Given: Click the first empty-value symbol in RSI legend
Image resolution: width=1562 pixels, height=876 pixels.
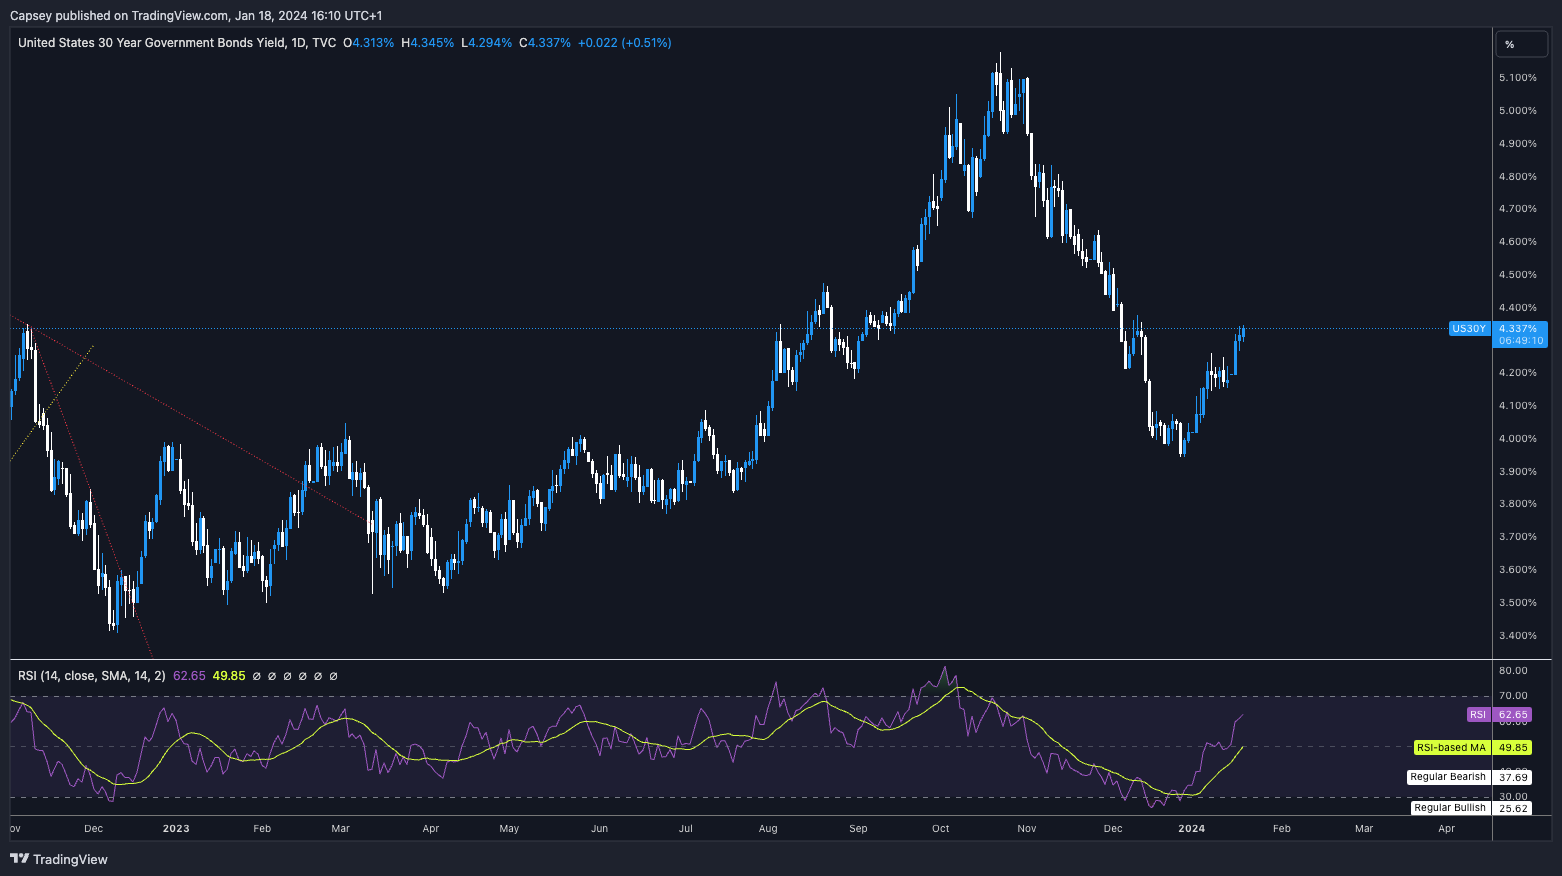Looking at the screenshot, I should (x=256, y=676).
